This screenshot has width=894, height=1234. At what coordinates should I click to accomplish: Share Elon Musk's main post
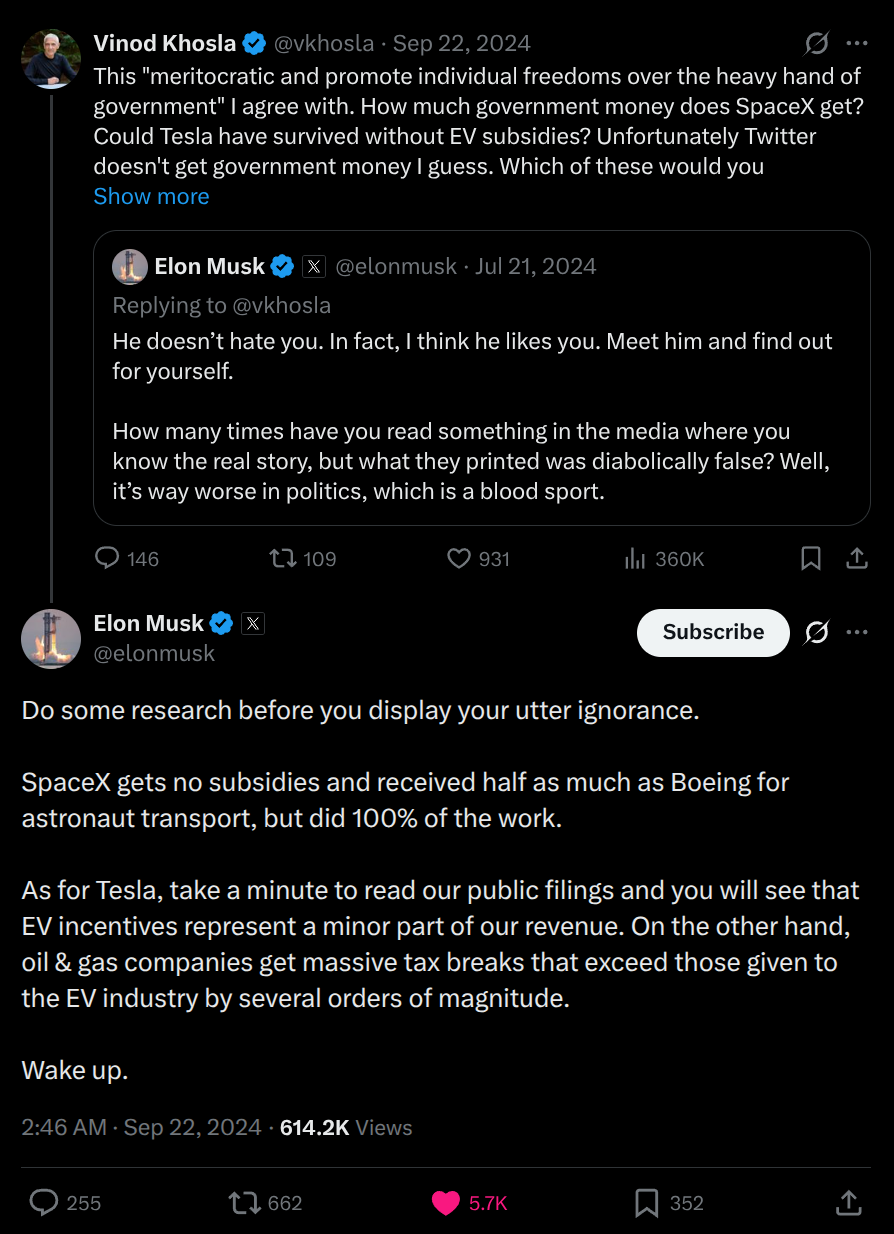(x=848, y=1202)
